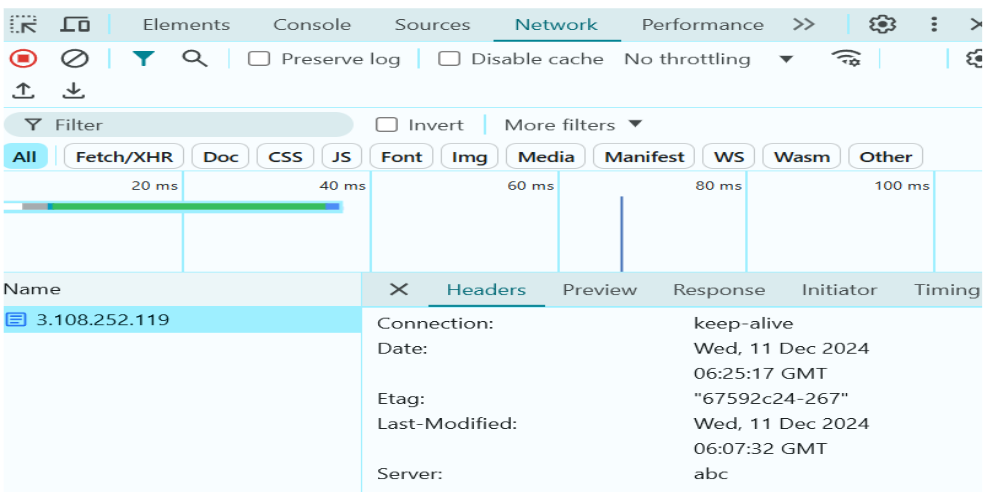984x492 pixels.
Task: Open the No throttling dropdown
Action: (x=708, y=59)
